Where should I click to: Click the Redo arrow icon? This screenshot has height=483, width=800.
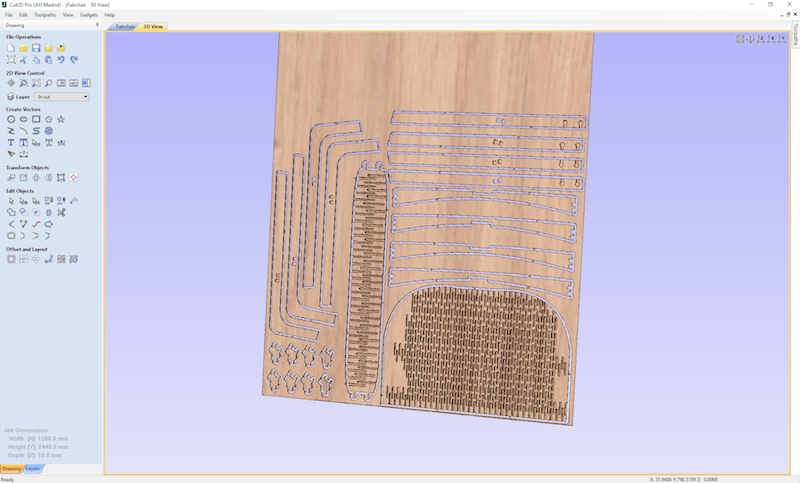pos(74,60)
